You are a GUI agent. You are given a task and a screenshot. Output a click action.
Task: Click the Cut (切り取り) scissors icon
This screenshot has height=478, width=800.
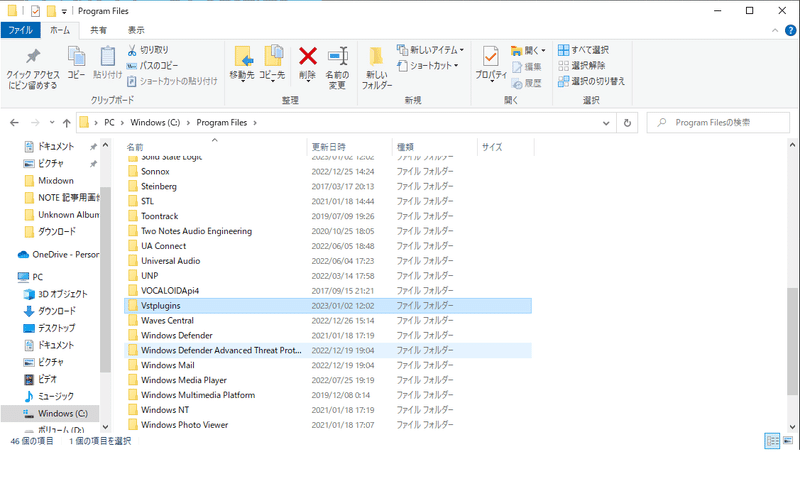click(132, 50)
